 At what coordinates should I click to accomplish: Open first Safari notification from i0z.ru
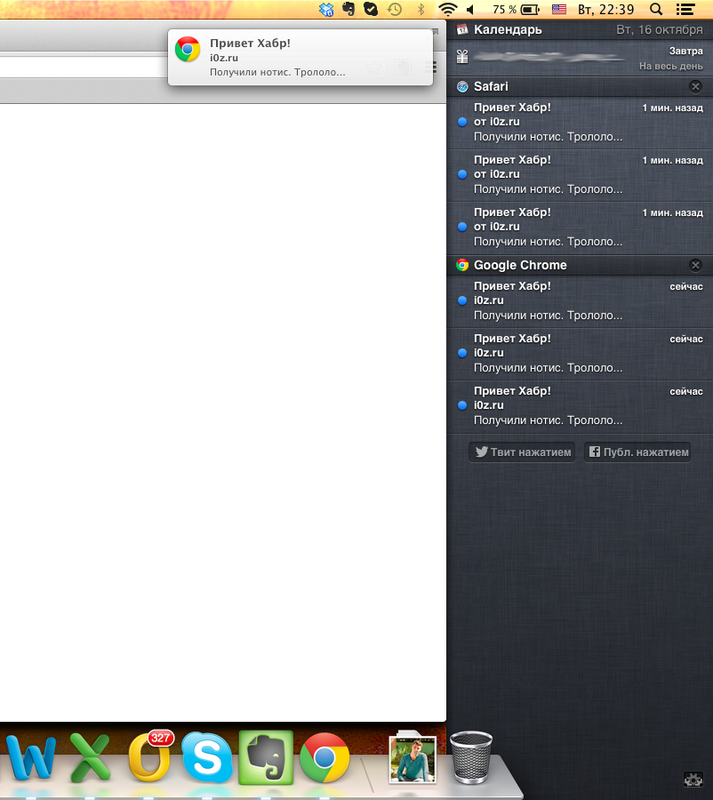580,122
